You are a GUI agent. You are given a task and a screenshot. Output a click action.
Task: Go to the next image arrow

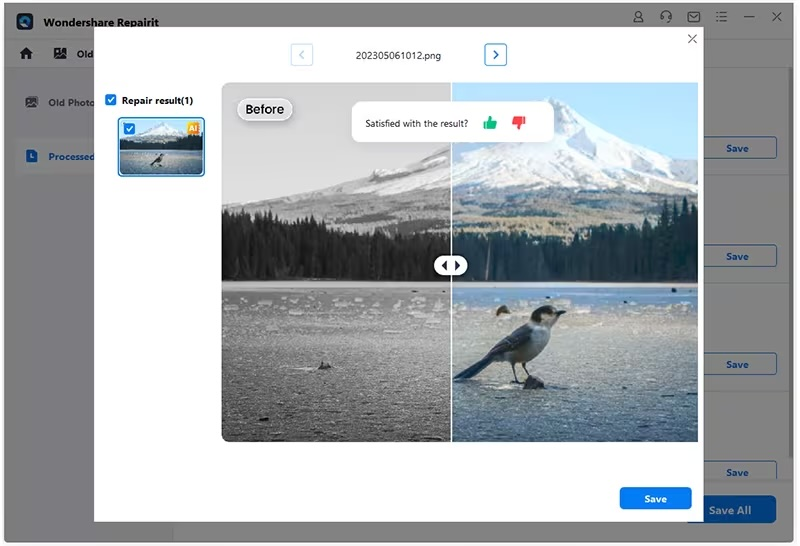coord(495,55)
